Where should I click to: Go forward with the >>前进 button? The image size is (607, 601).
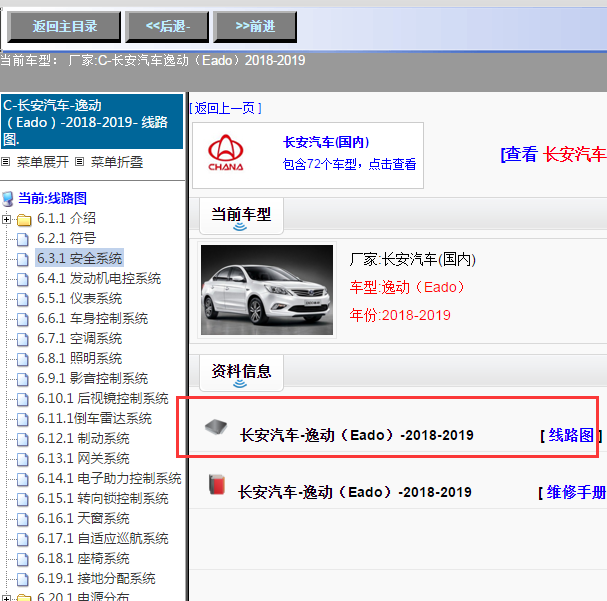255,27
